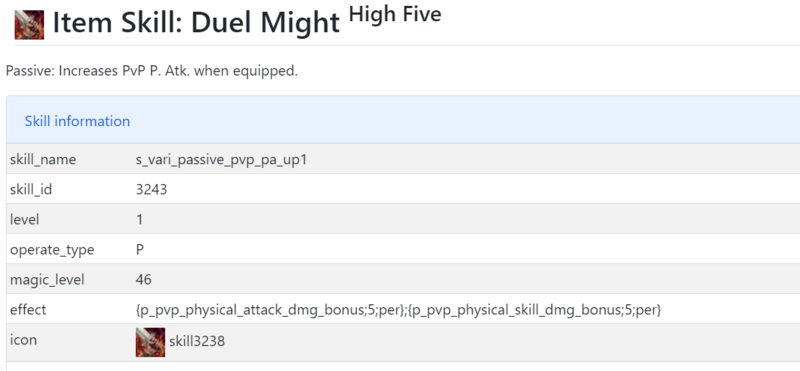Viewport: 800px width, 371px height.
Task: Click the skill3238 icon thumbnail
Action: (150, 342)
